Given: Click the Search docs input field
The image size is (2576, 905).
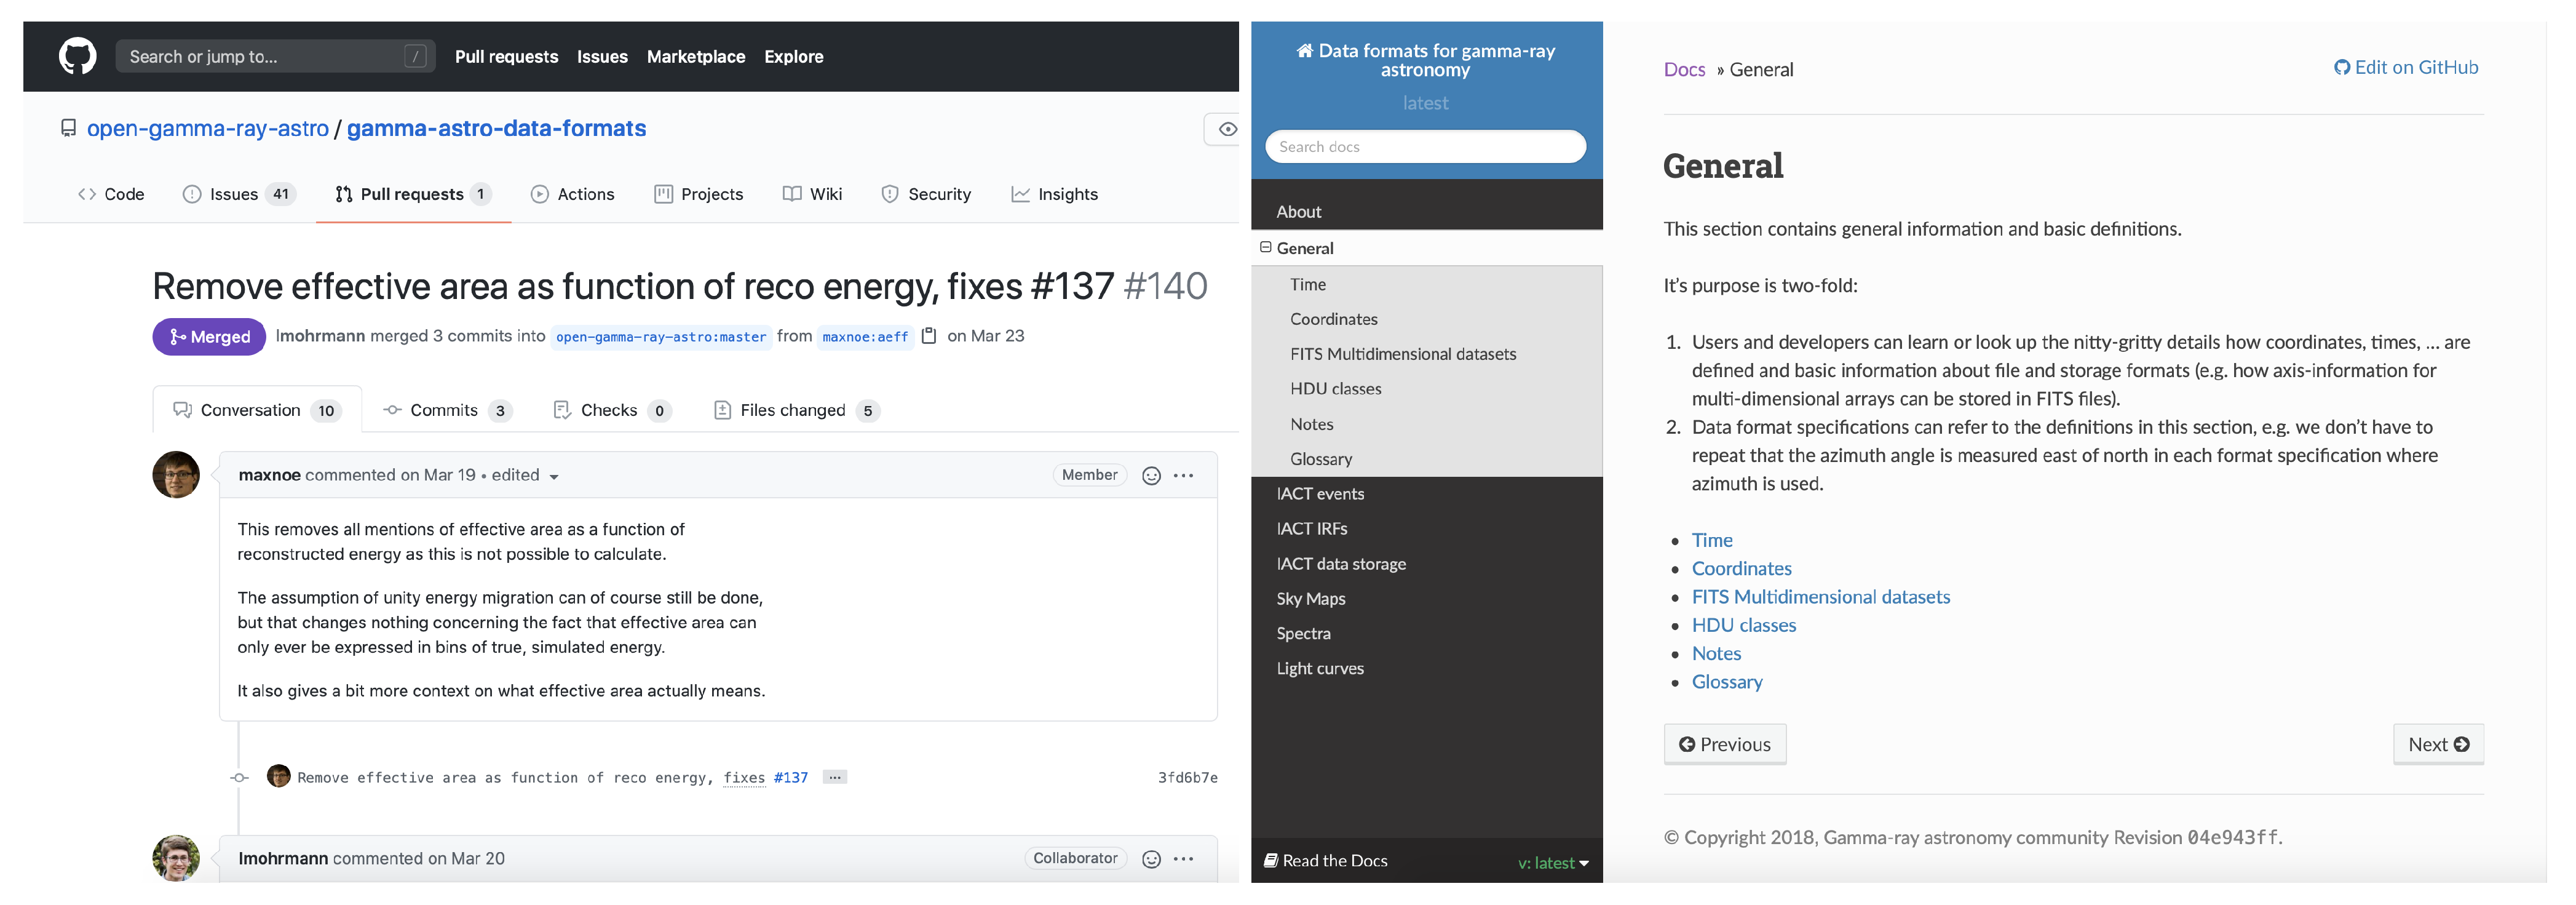Looking at the screenshot, I should [x=1424, y=147].
